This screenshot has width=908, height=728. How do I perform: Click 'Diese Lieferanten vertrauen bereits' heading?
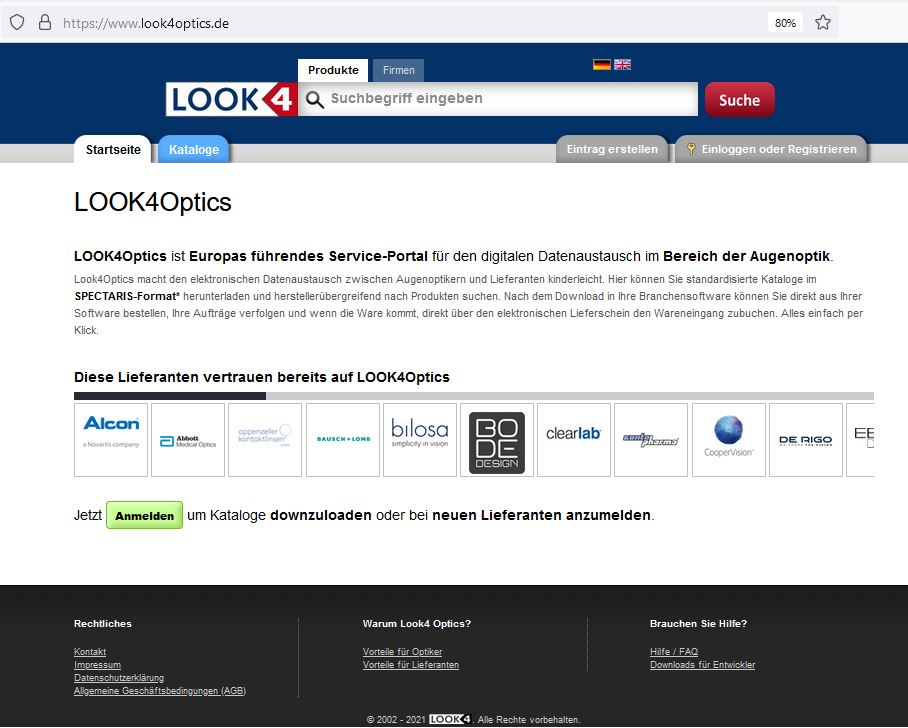pyautogui.click(x=261, y=377)
